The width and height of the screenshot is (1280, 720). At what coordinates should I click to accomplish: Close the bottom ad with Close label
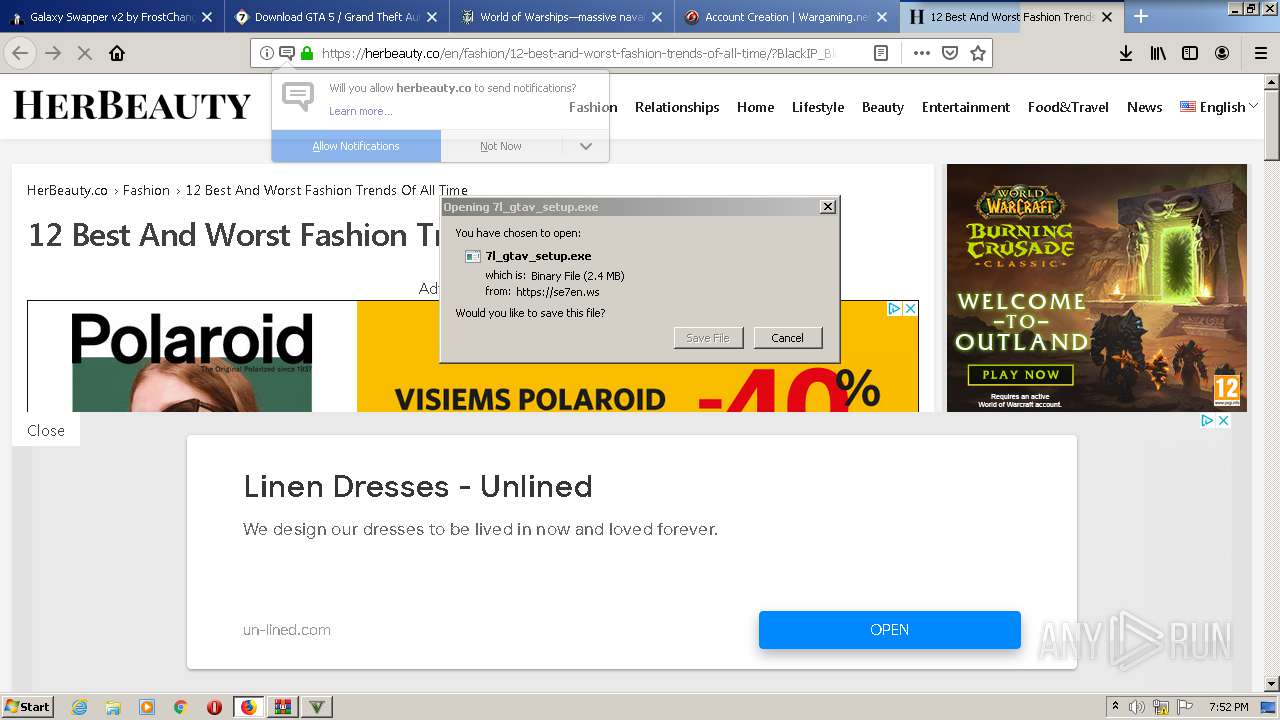coord(46,431)
